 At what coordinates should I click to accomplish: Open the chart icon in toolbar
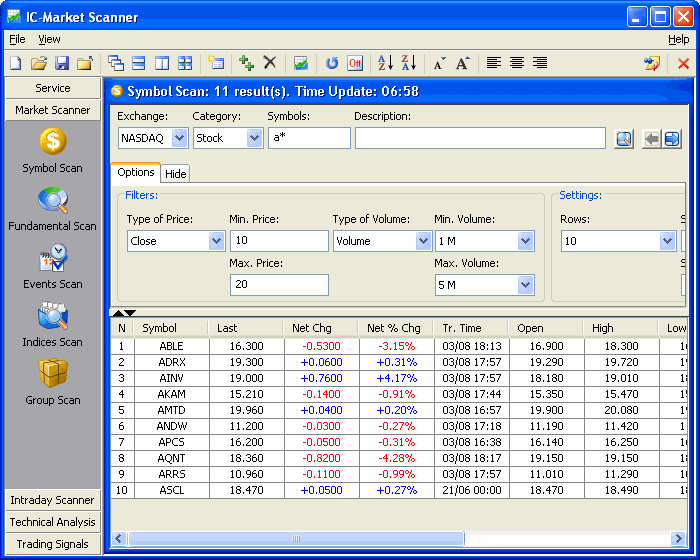tap(301, 63)
